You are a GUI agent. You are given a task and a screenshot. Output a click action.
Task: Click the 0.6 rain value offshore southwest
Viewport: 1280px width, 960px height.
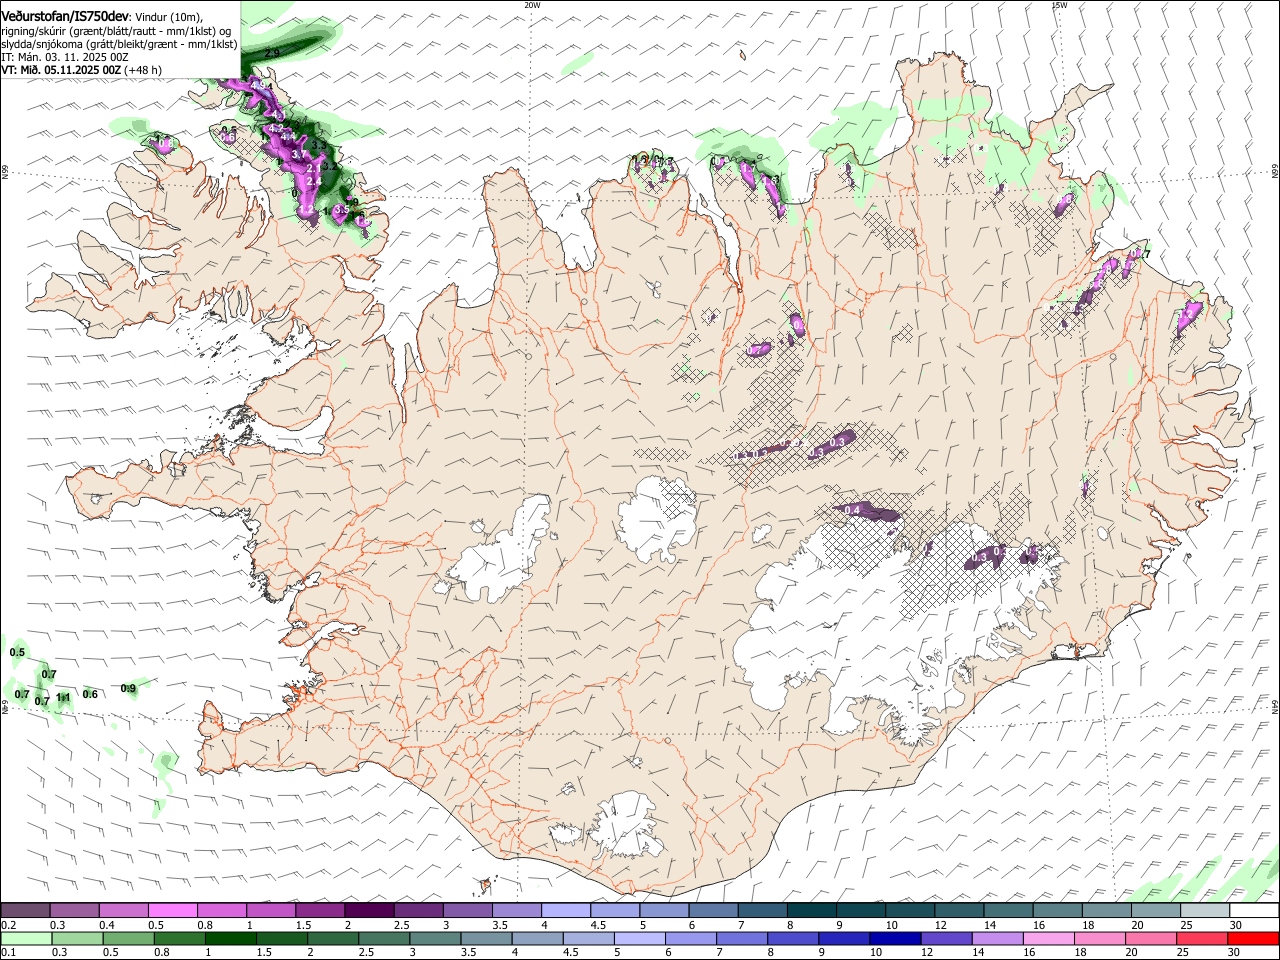click(x=90, y=694)
